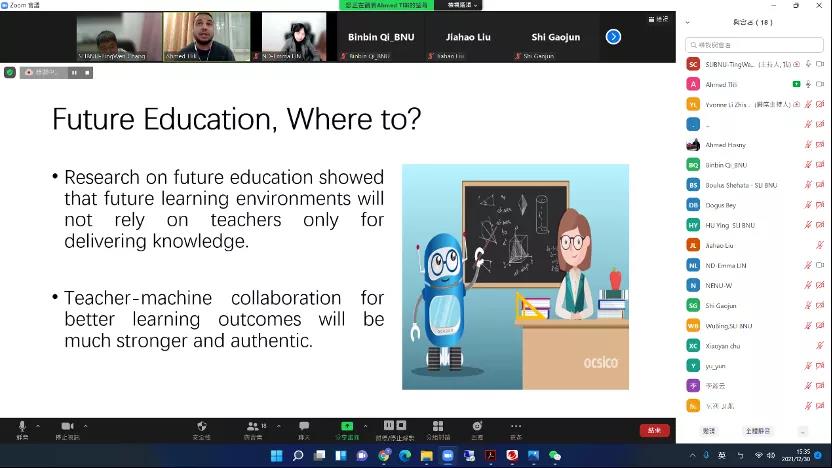Click the participant search input field

point(755,44)
